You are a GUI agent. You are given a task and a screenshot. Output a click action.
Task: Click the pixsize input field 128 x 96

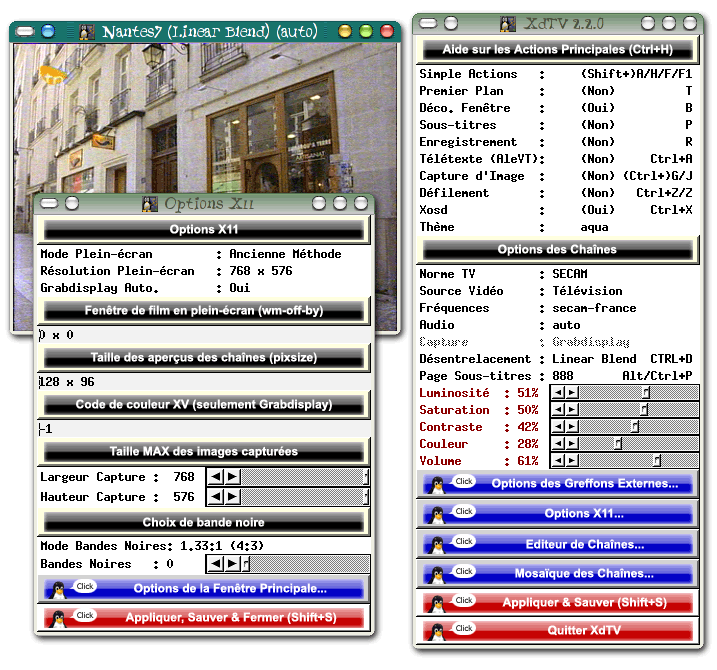point(204,382)
